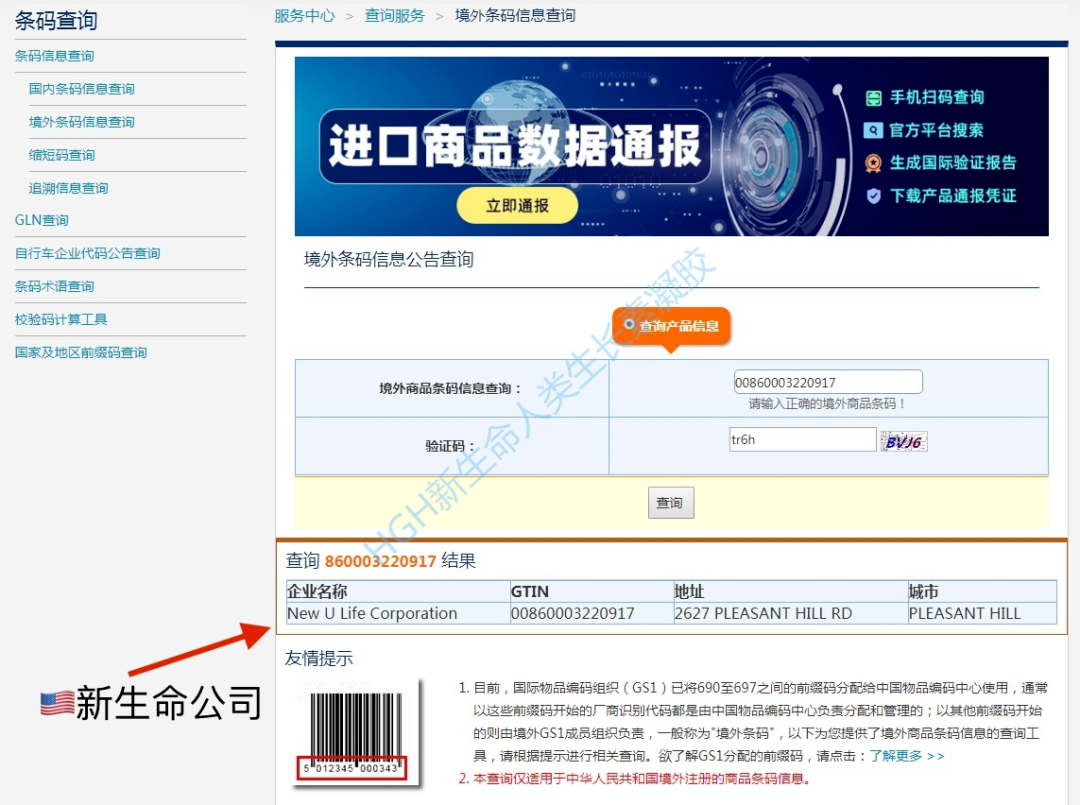This screenshot has width=1080, height=805.
Task: Click the 境外商品条码 input field
Action: (x=828, y=382)
